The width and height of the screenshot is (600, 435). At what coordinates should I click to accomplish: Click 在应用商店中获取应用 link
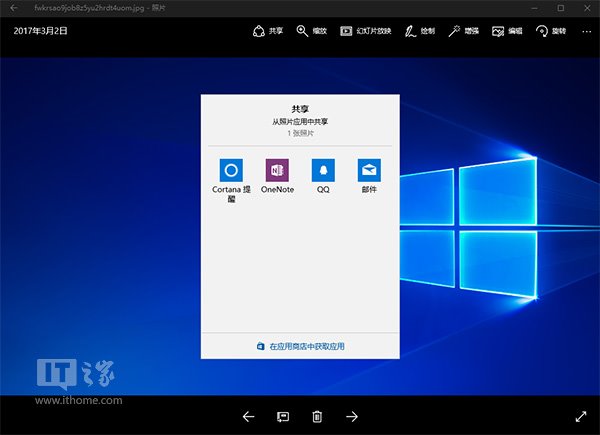click(x=300, y=346)
